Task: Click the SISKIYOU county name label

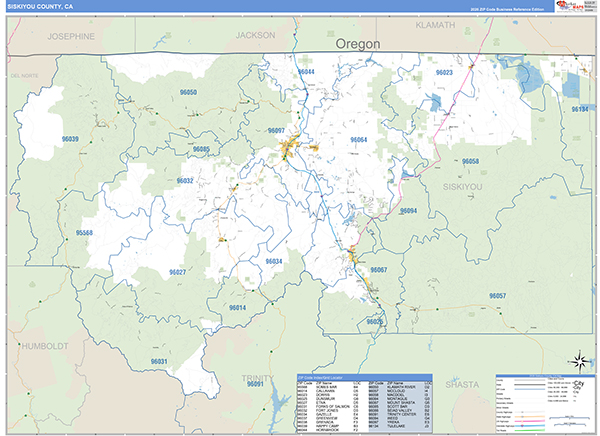Action: (462, 187)
